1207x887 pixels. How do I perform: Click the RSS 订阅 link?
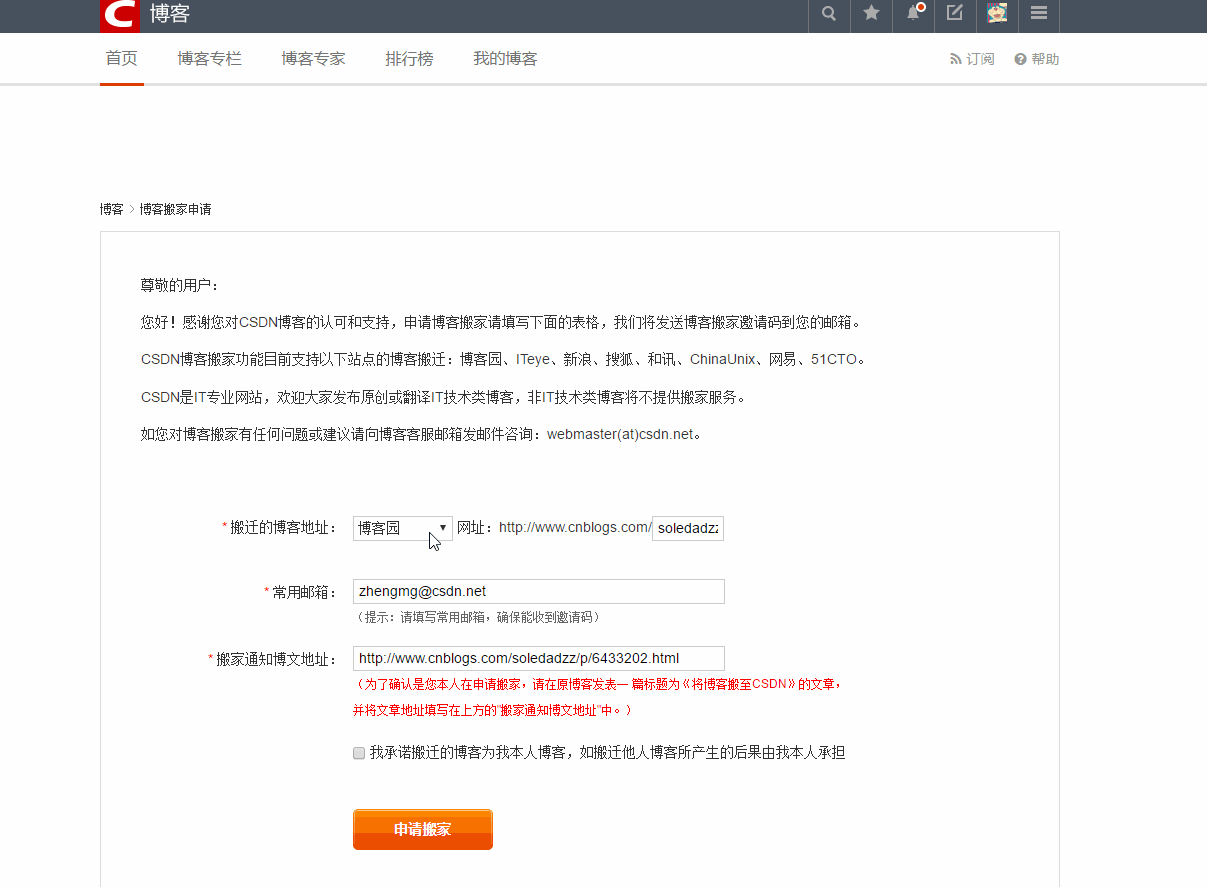pos(972,59)
